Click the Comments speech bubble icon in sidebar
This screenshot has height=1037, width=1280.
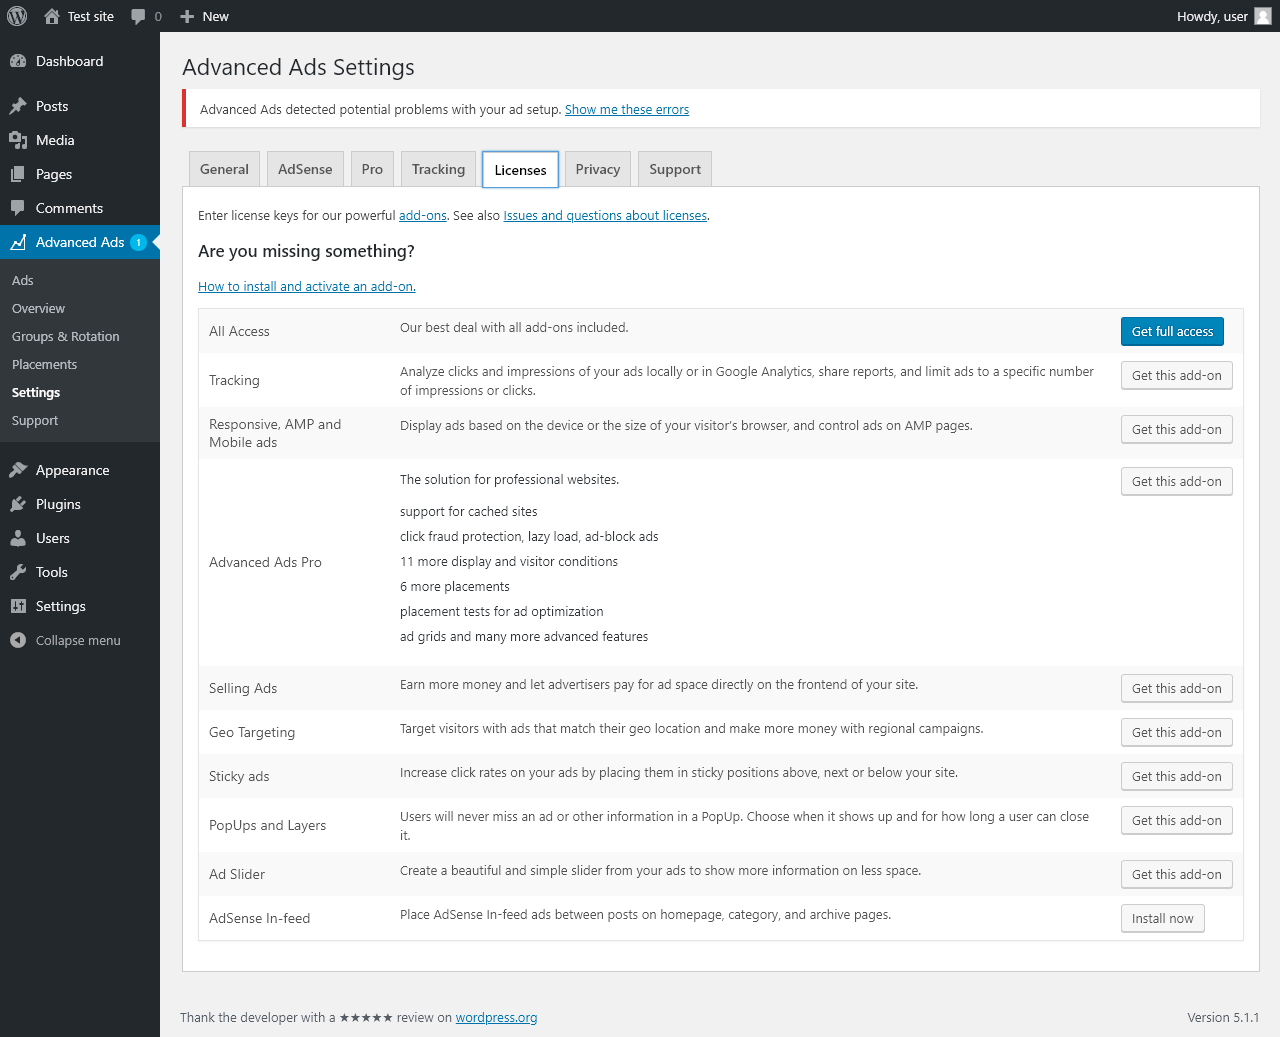pos(18,208)
